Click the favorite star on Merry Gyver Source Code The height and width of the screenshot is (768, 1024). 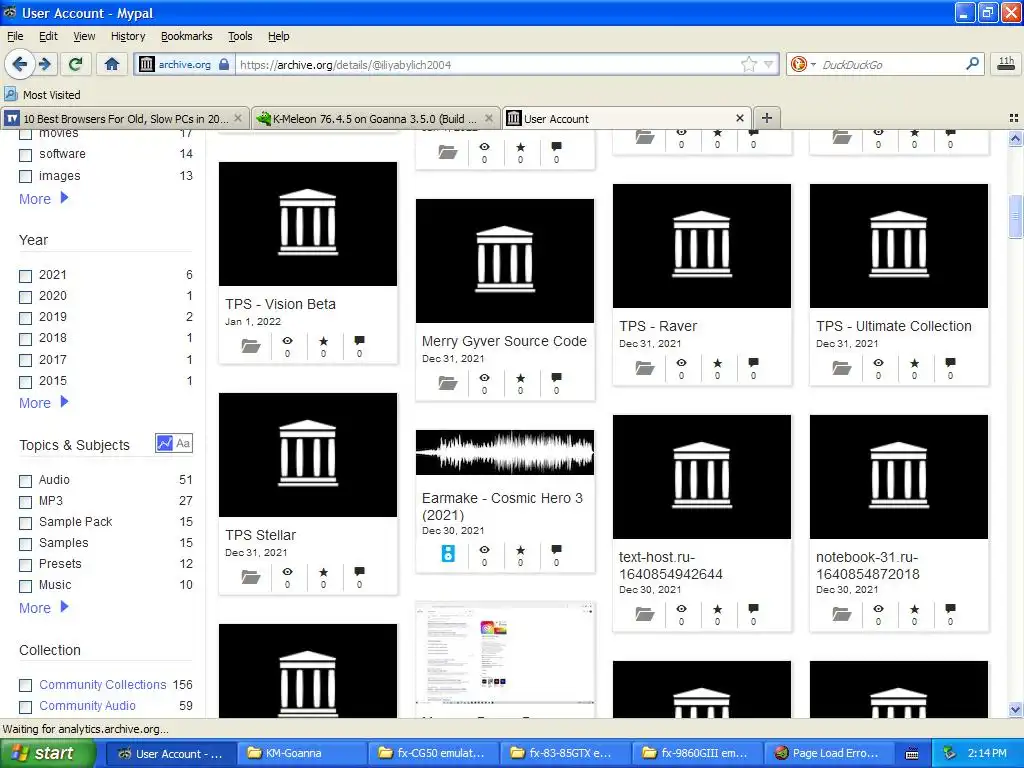tap(520, 378)
